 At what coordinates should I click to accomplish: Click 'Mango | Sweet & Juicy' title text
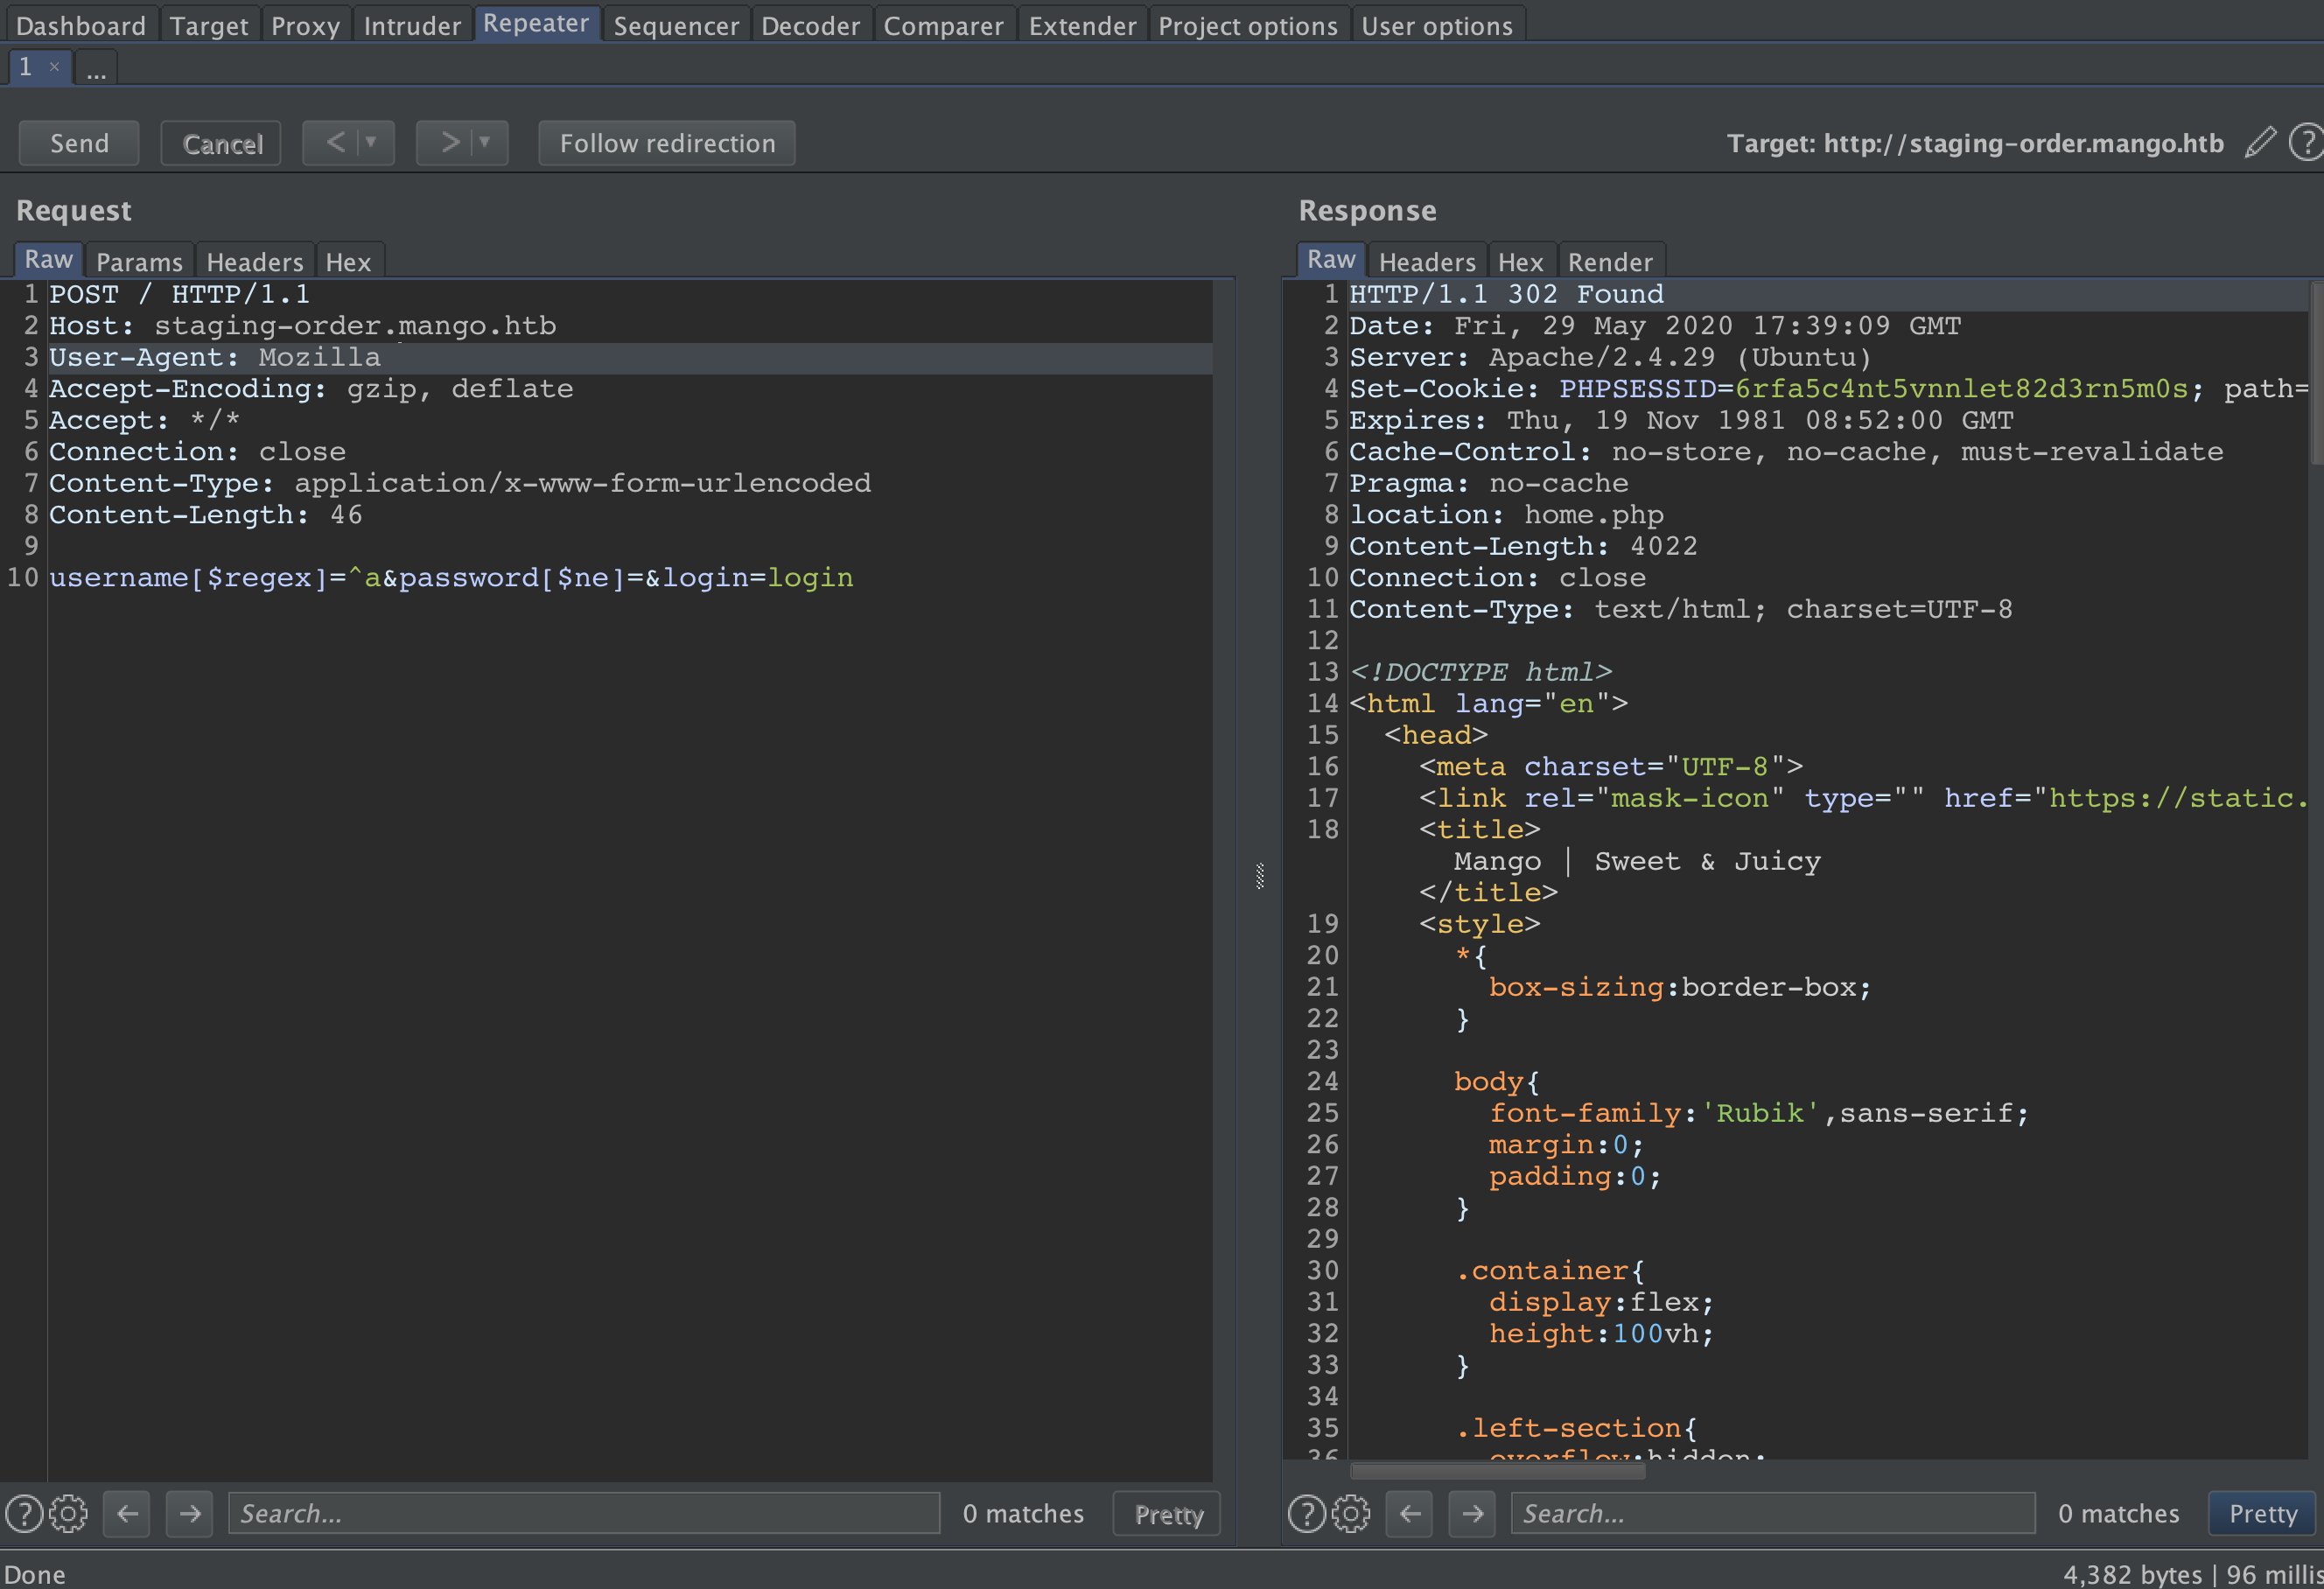(1637, 861)
